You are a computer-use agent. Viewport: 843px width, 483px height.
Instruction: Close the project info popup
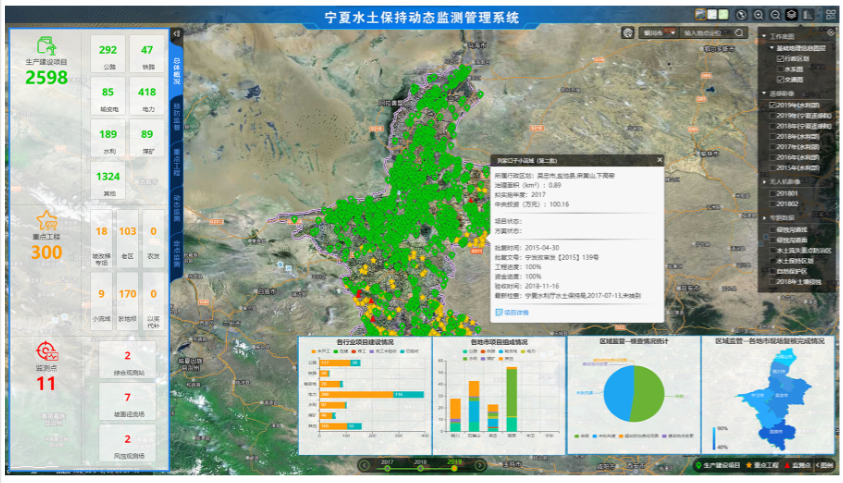tap(659, 159)
